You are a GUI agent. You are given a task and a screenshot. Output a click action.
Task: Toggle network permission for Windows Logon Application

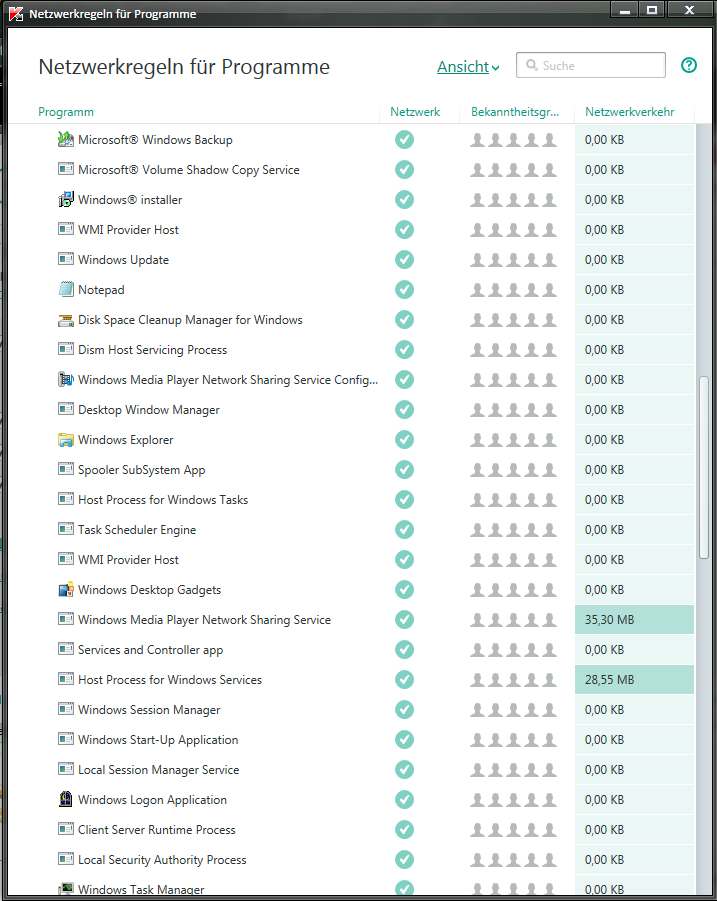[x=404, y=799]
